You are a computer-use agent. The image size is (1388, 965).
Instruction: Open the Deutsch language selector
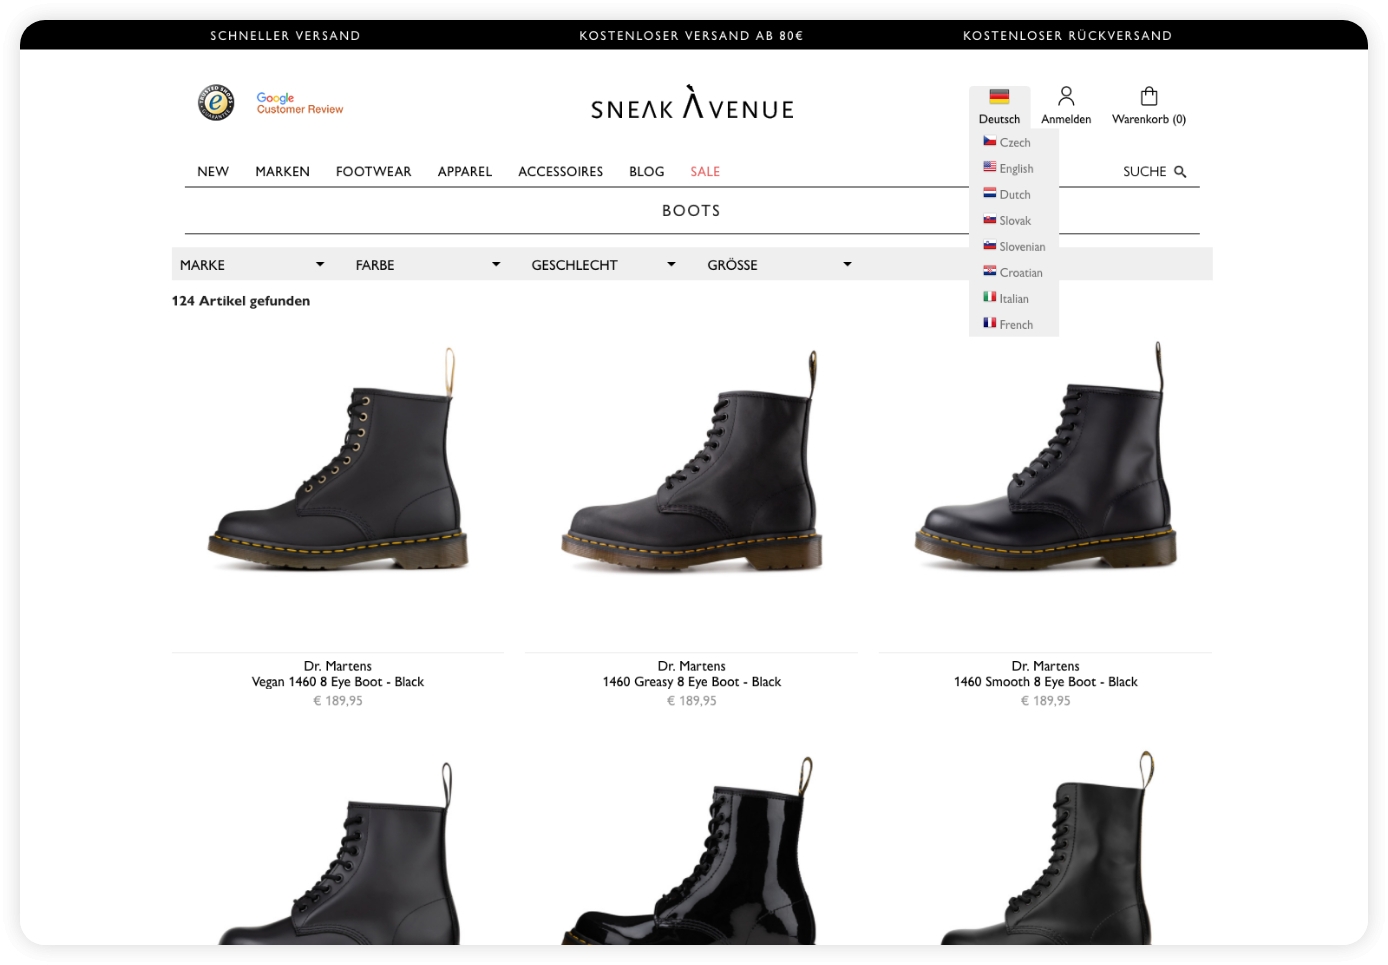[x=999, y=108]
